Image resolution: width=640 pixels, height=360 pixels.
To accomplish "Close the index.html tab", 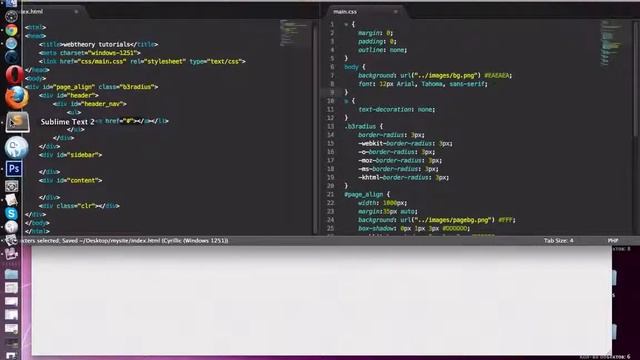I will click(x=76, y=12).
